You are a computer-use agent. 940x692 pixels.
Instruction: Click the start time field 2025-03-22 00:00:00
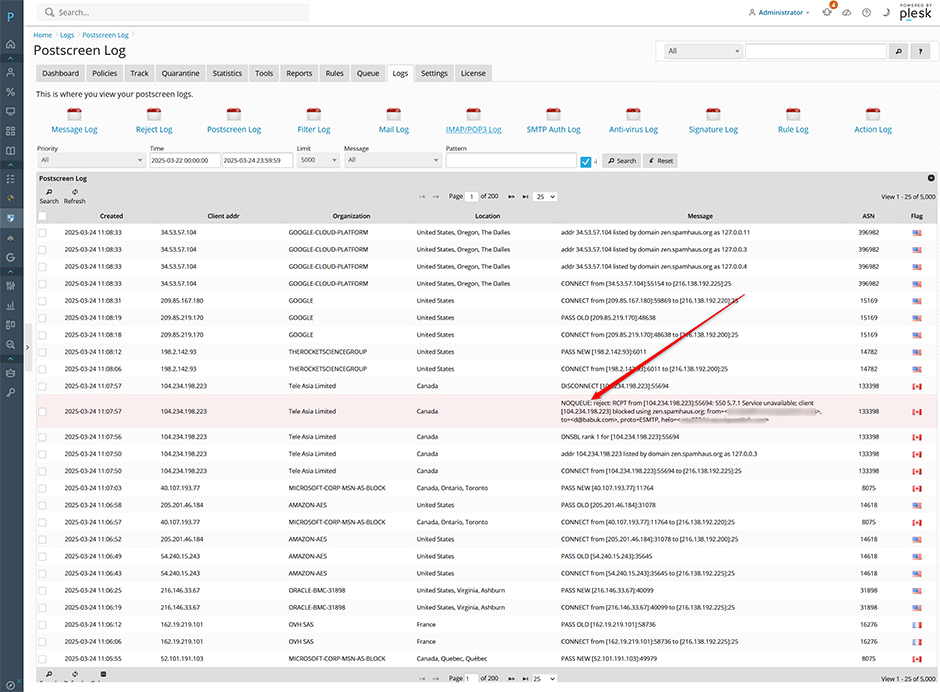tap(185, 160)
